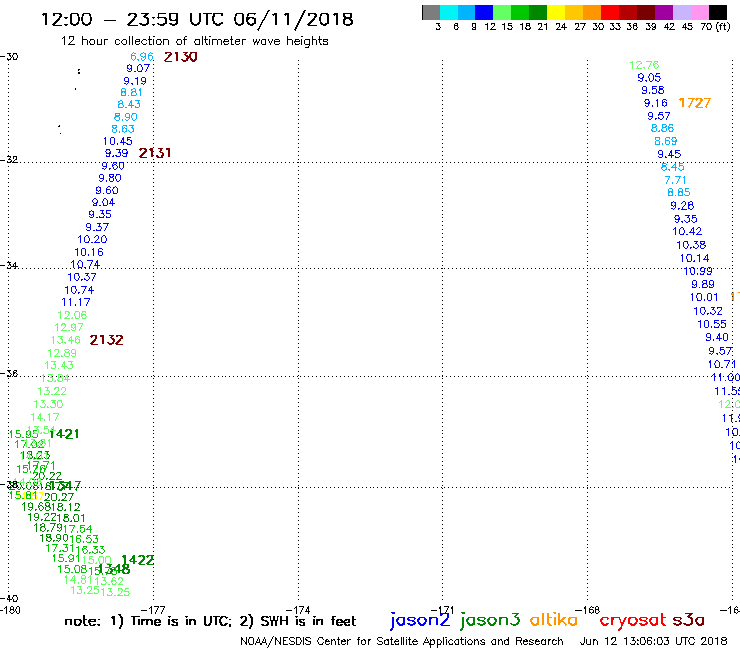Click the '13.22' wave height value

52,391
